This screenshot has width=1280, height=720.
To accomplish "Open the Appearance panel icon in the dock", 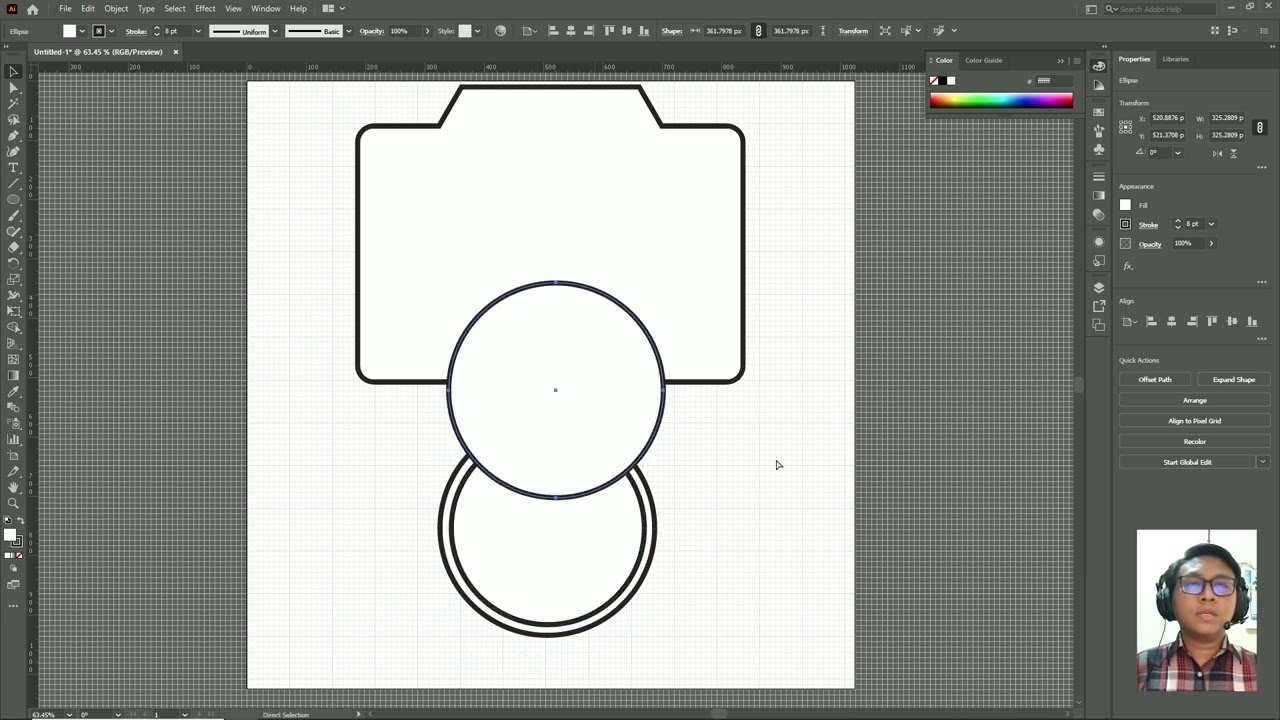I will coord(1099,242).
